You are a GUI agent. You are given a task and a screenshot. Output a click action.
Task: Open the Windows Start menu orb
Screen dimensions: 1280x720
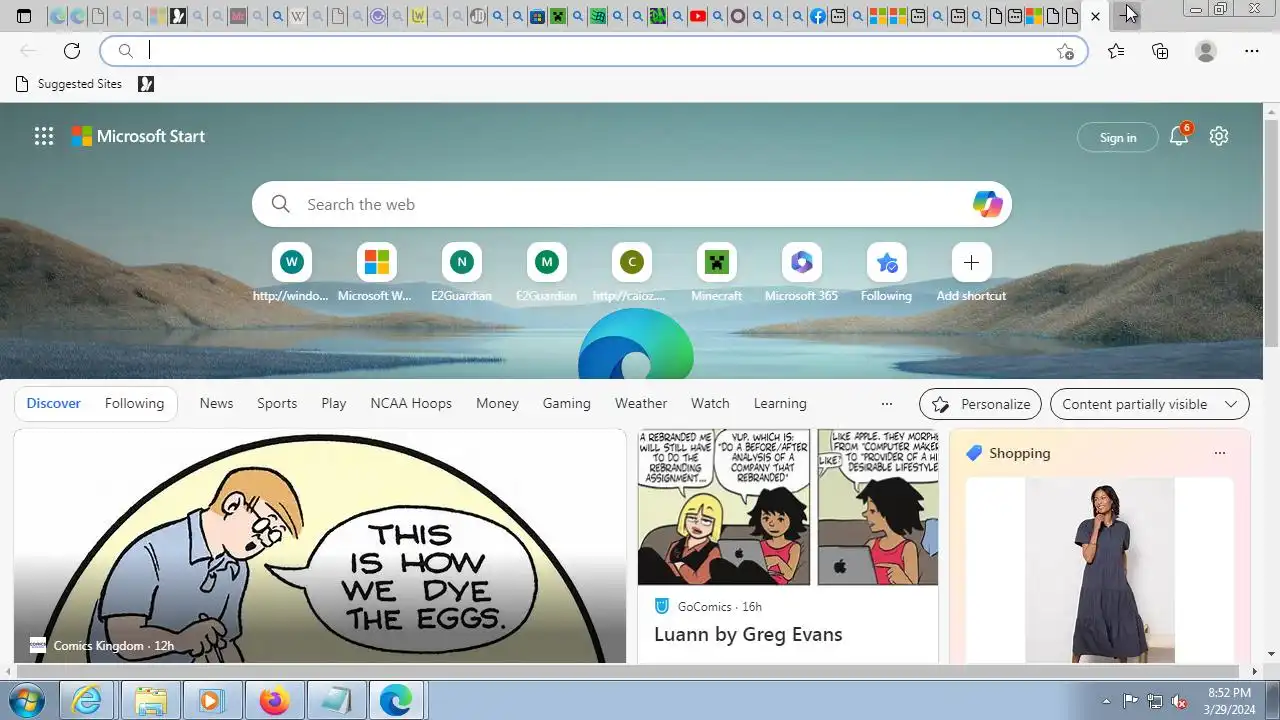(27, 701)
